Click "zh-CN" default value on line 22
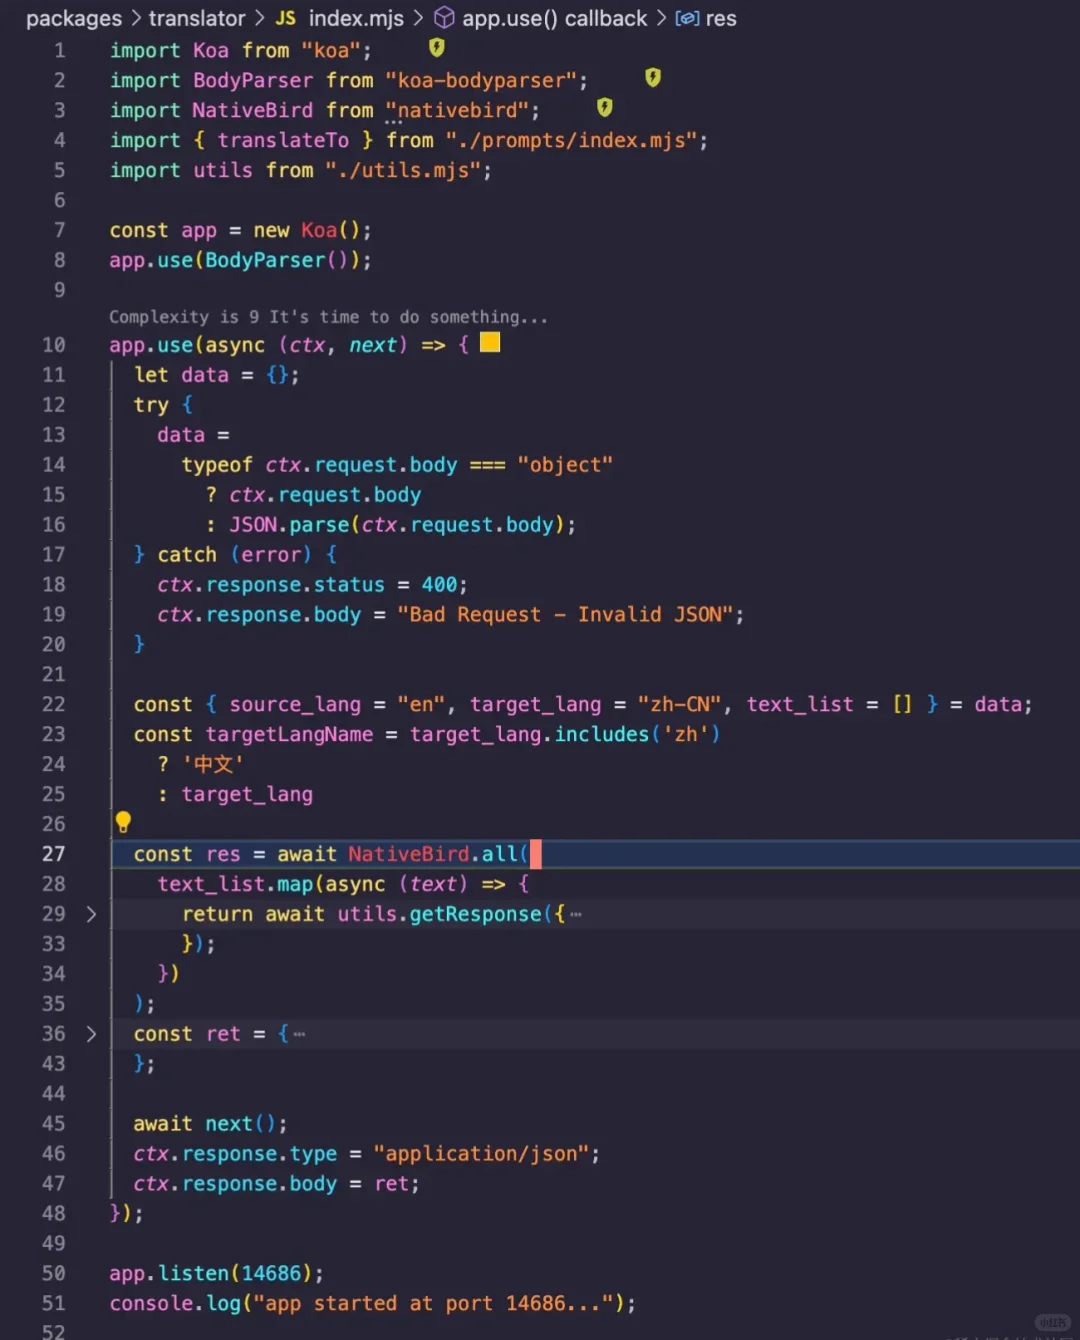This screenshot has width=1080, height=1340. [679, 704]
